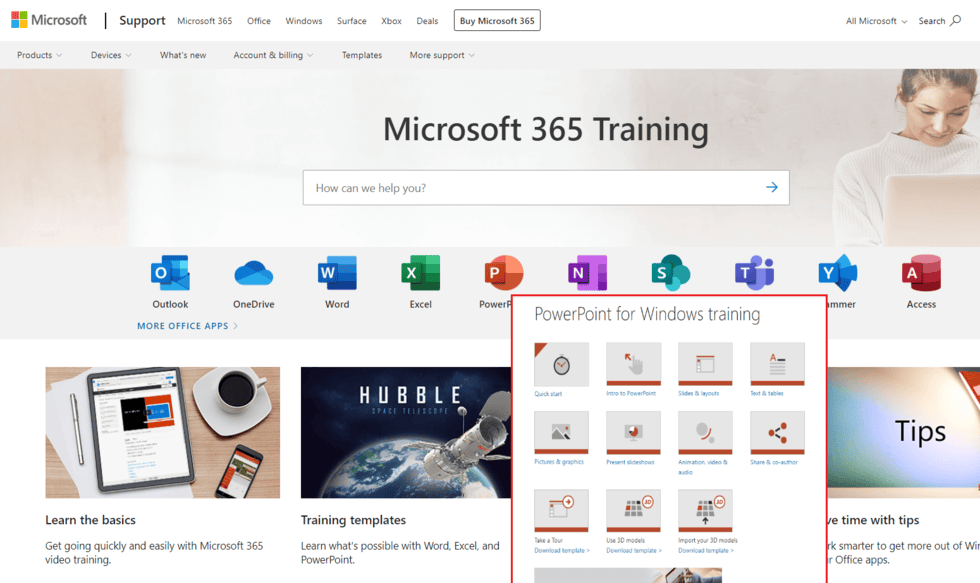
Task: Open the Templates menu item
Action: point(362,55)
